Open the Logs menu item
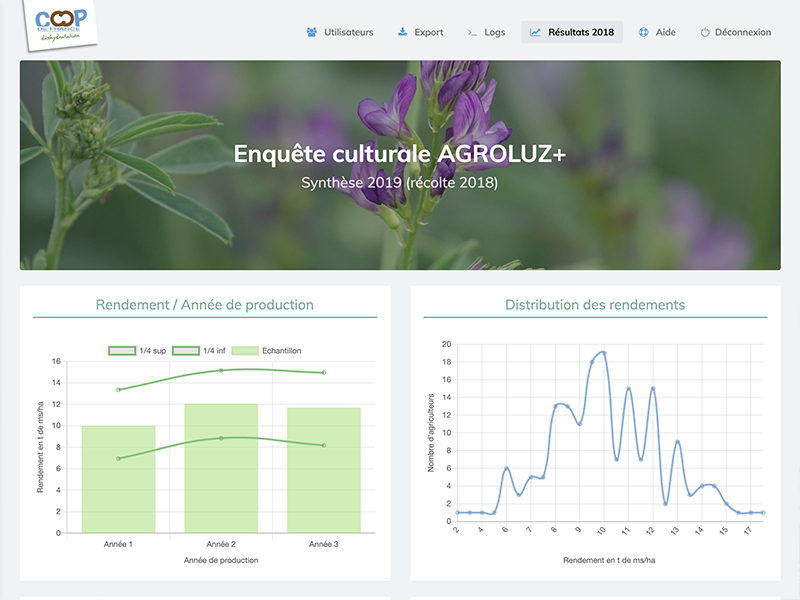Screen dimensions: 800x600 point(486,32)
